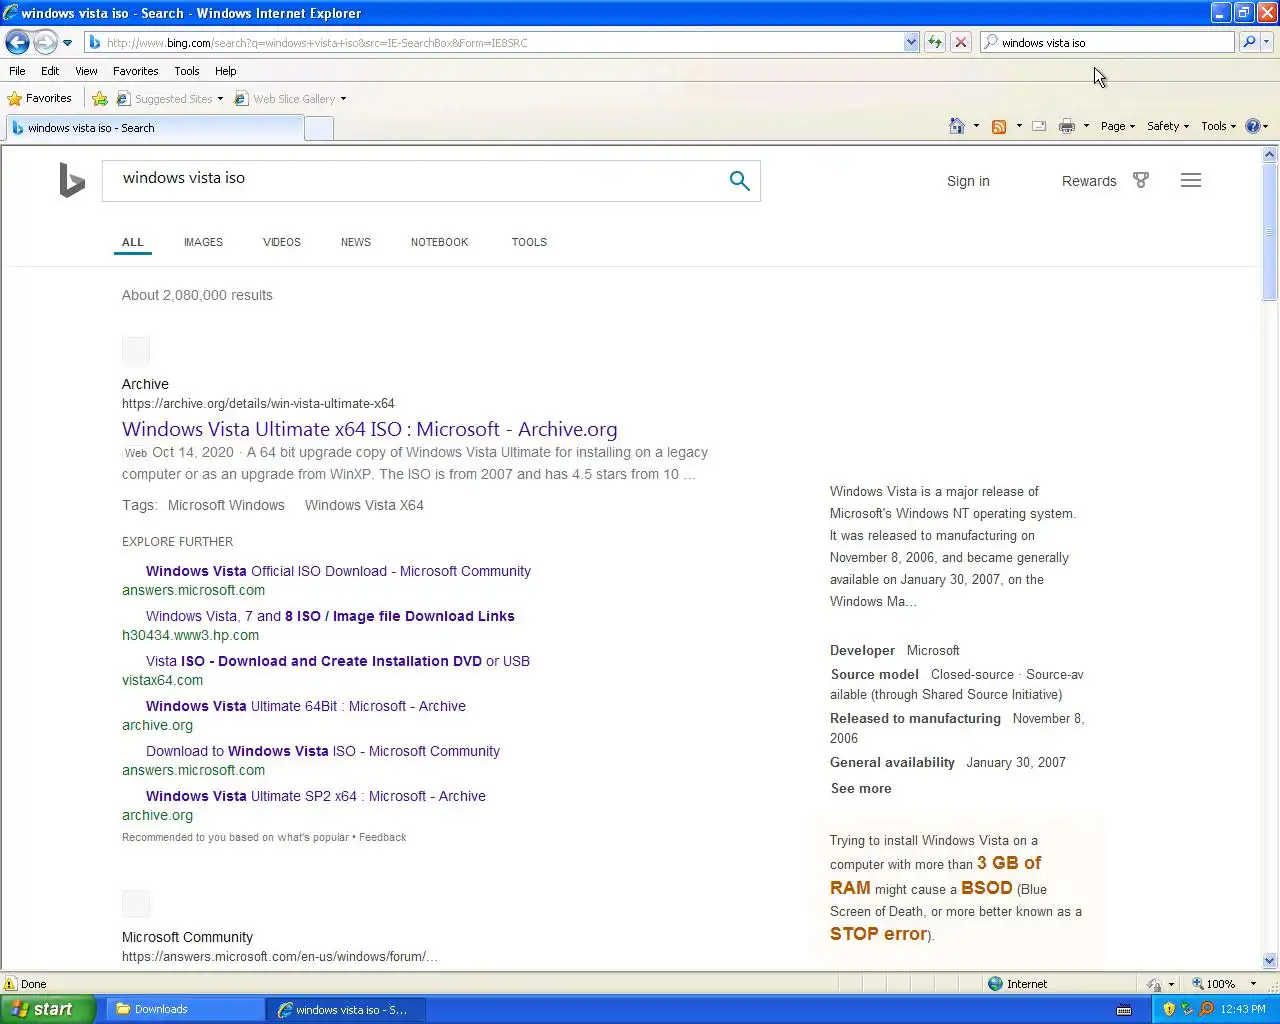
Task: Click the 'Microsoft Windows' tag
Action: tap(226, 505)
